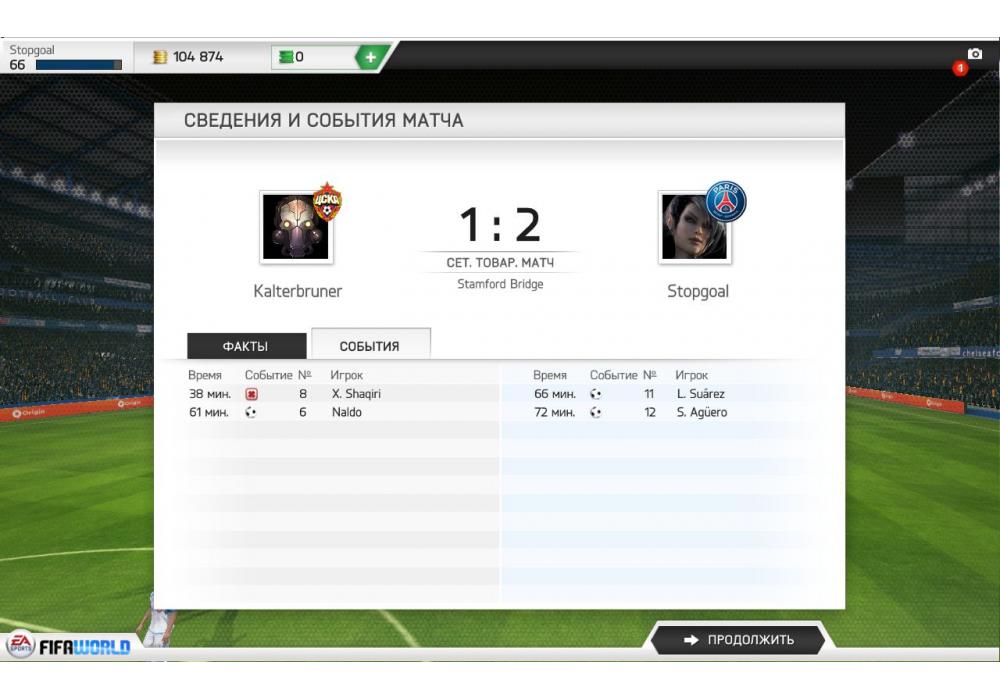Click the CSKA club crest badge
The height and width of the screenshot is (700, 1000).
(x=327, y=201)
